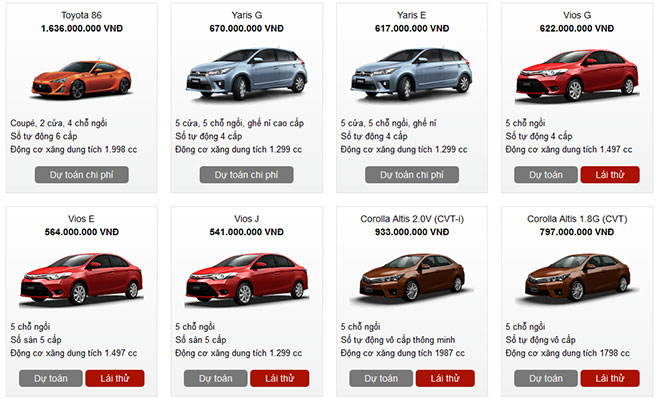This screenshot has height=402, width=660.
Task: Open the Toyota 86 title link
Action: 82,15
